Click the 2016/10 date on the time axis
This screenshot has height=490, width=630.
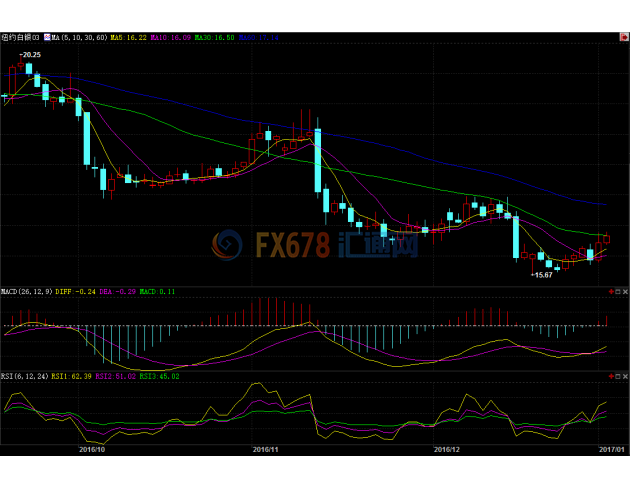click(92, 449)
